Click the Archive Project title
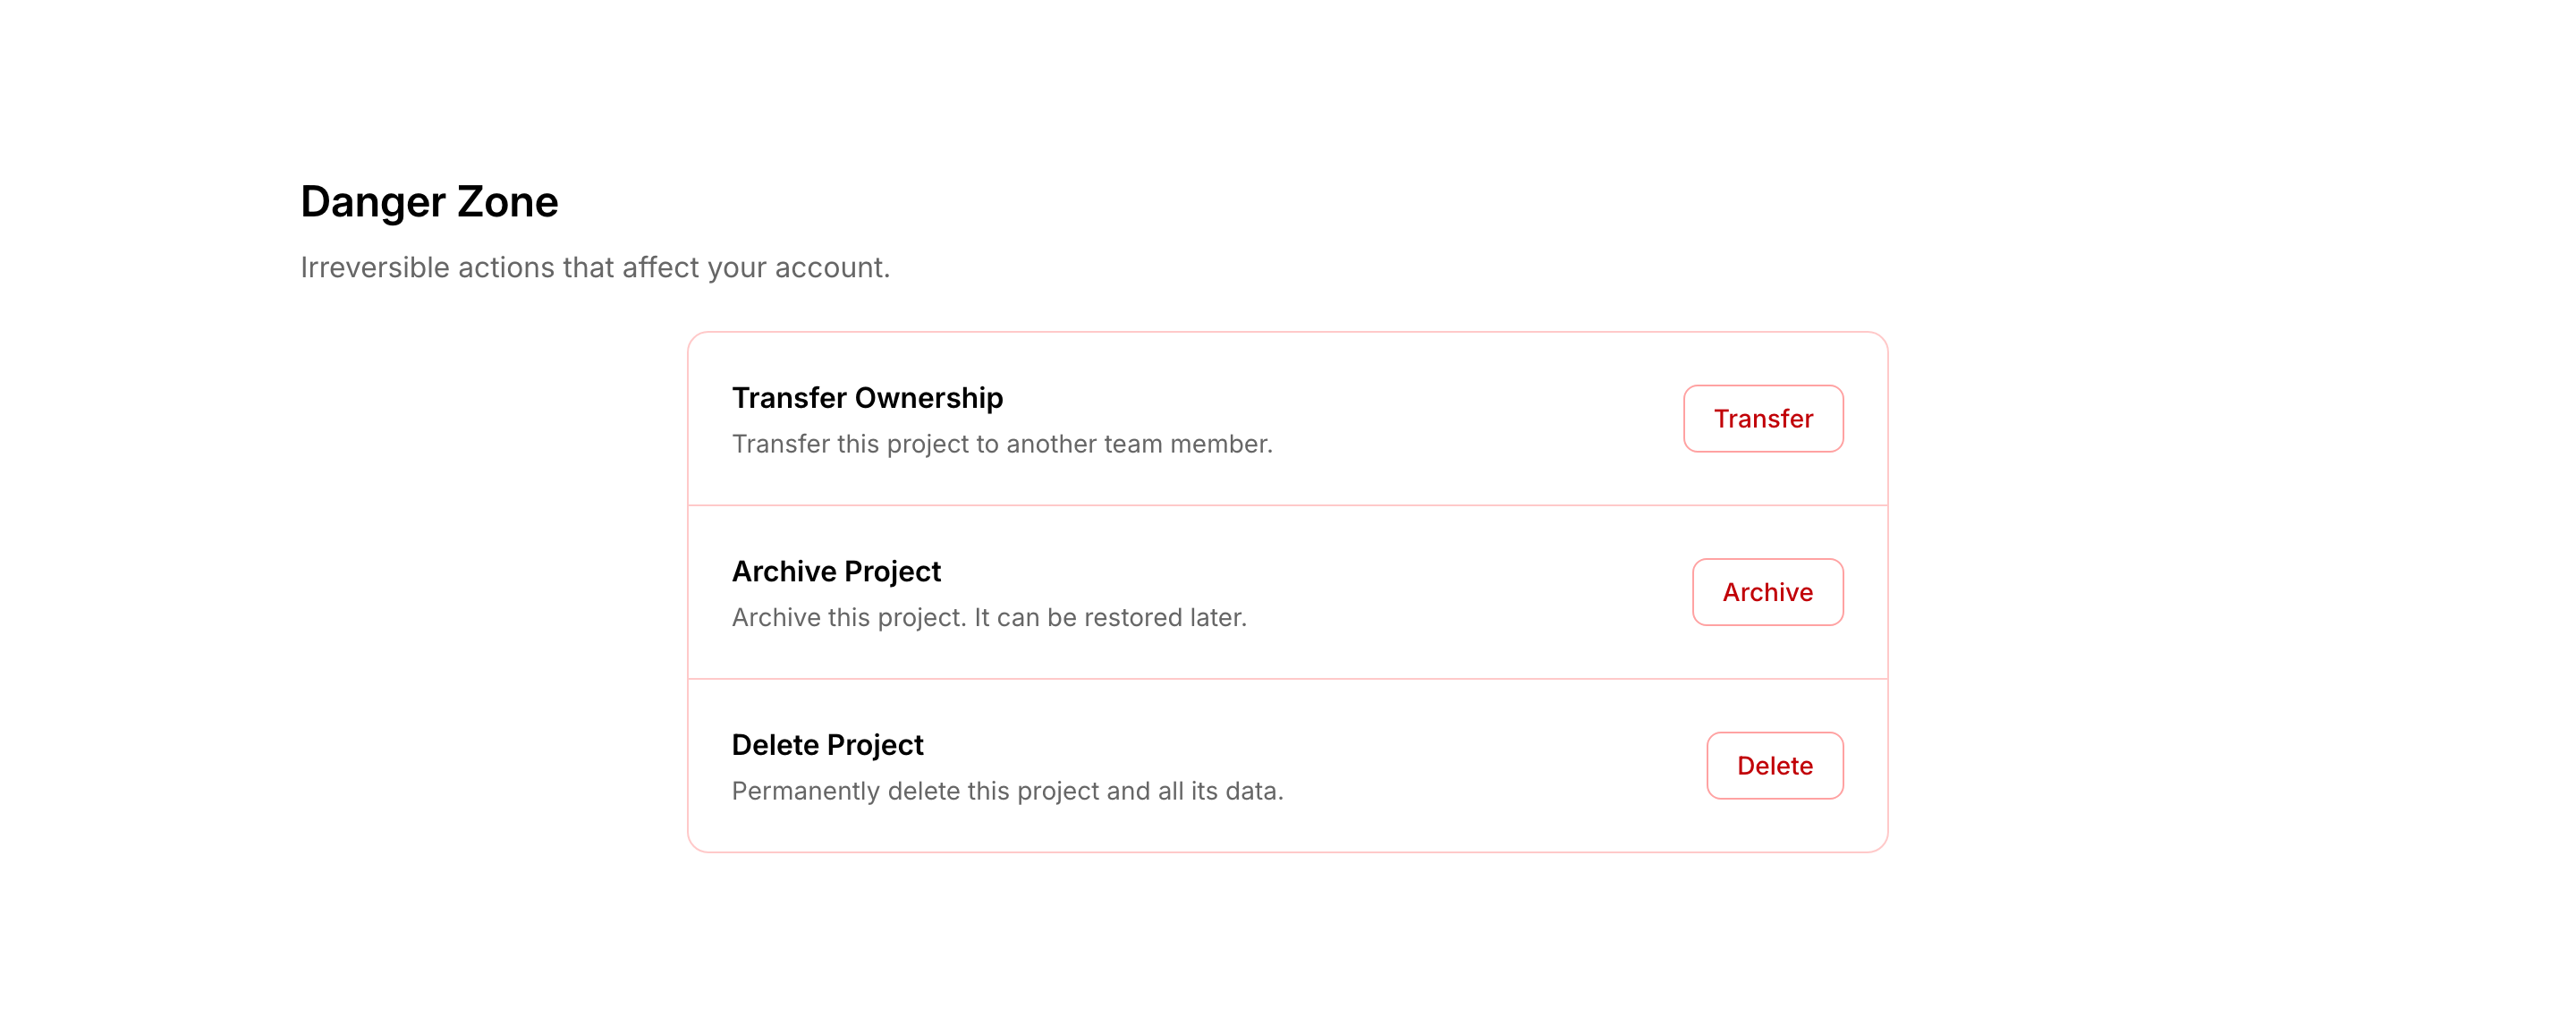The height and width of the screenshot is (1025, 2576). coord(836,571)
